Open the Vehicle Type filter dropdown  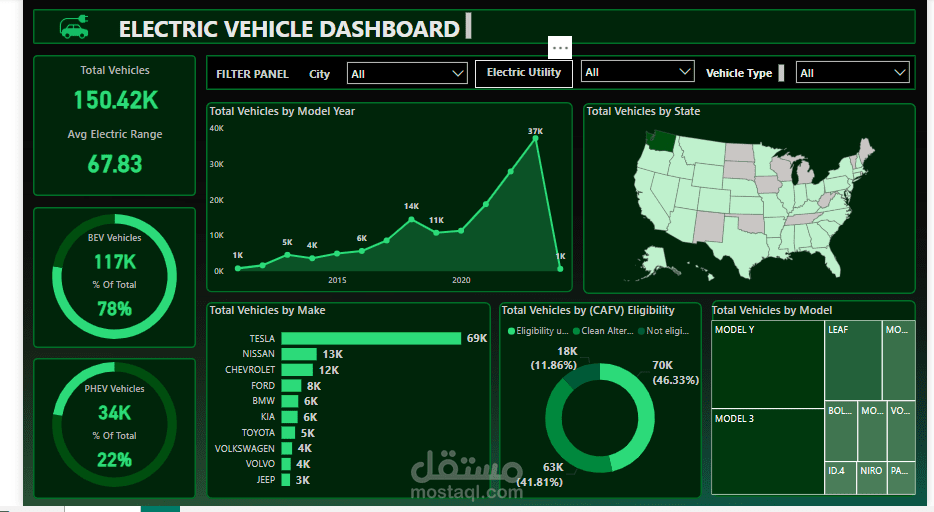(x=852, y=73)
